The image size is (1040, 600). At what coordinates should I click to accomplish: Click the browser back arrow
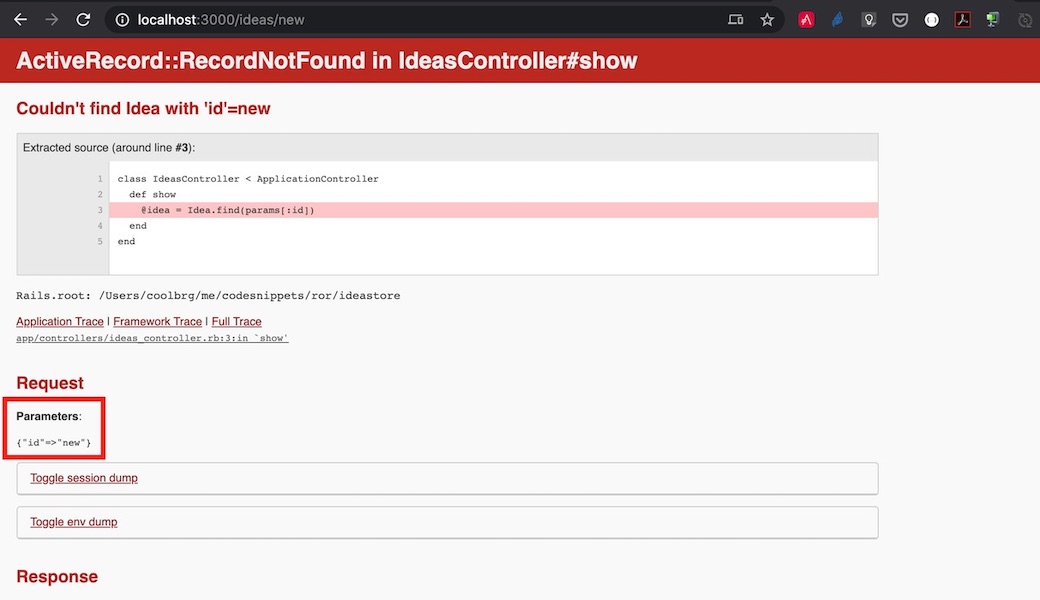pos(20,19)
